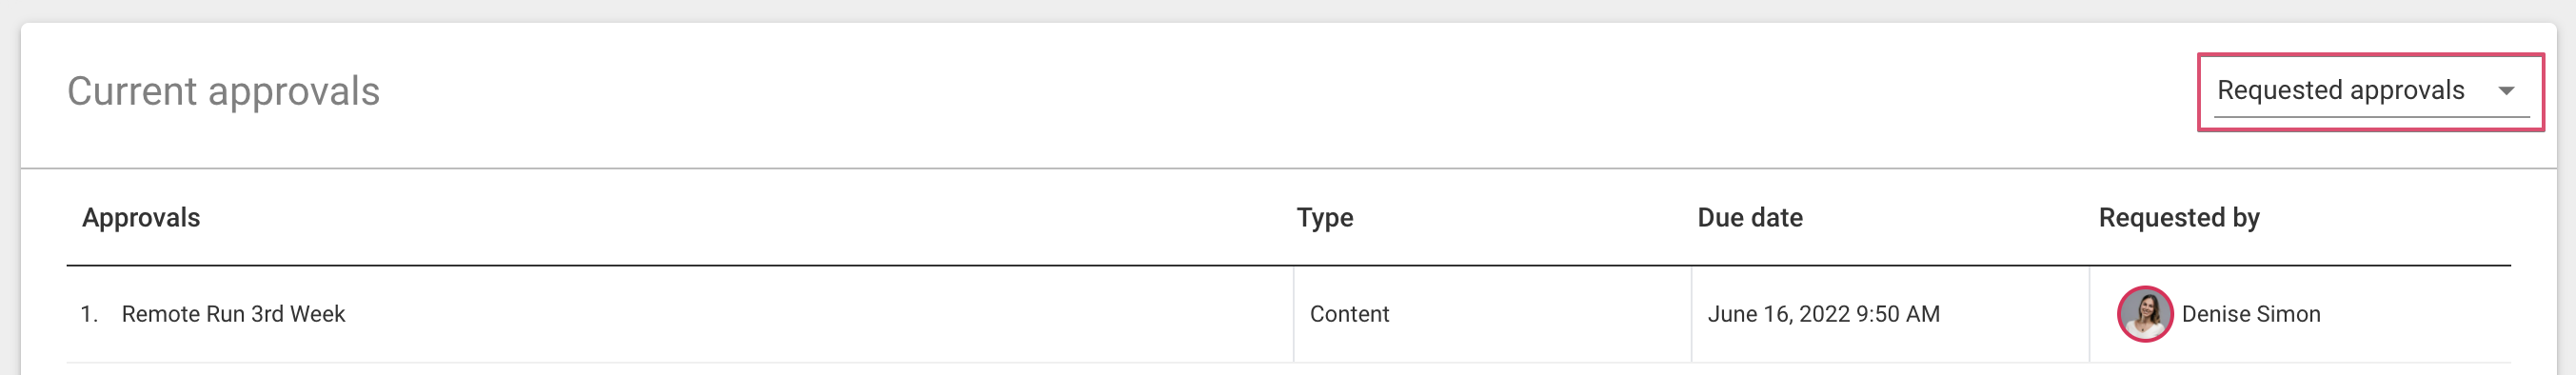Sort by the Approvals column header
The image size is (2576, 375).
coord(141,218)
